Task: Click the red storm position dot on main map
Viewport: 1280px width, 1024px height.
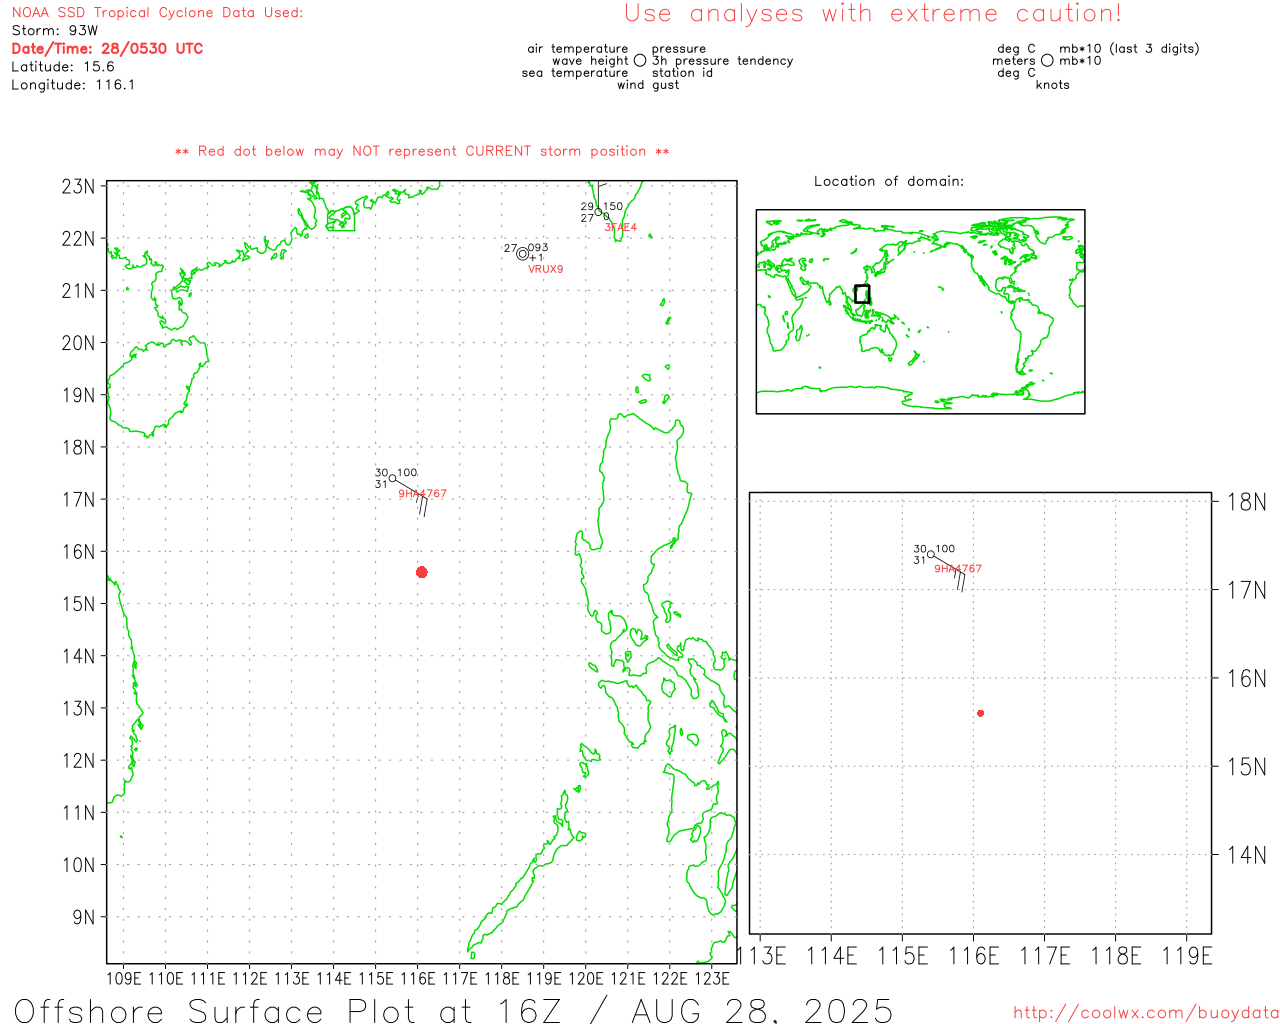Action: pyautogui.click(x=422, y=572)
